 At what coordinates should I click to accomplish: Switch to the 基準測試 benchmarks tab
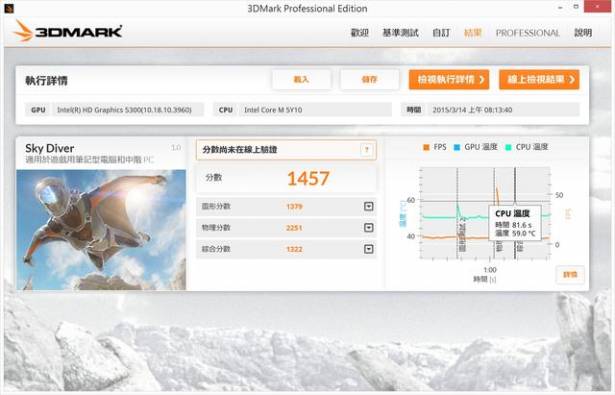400,33
